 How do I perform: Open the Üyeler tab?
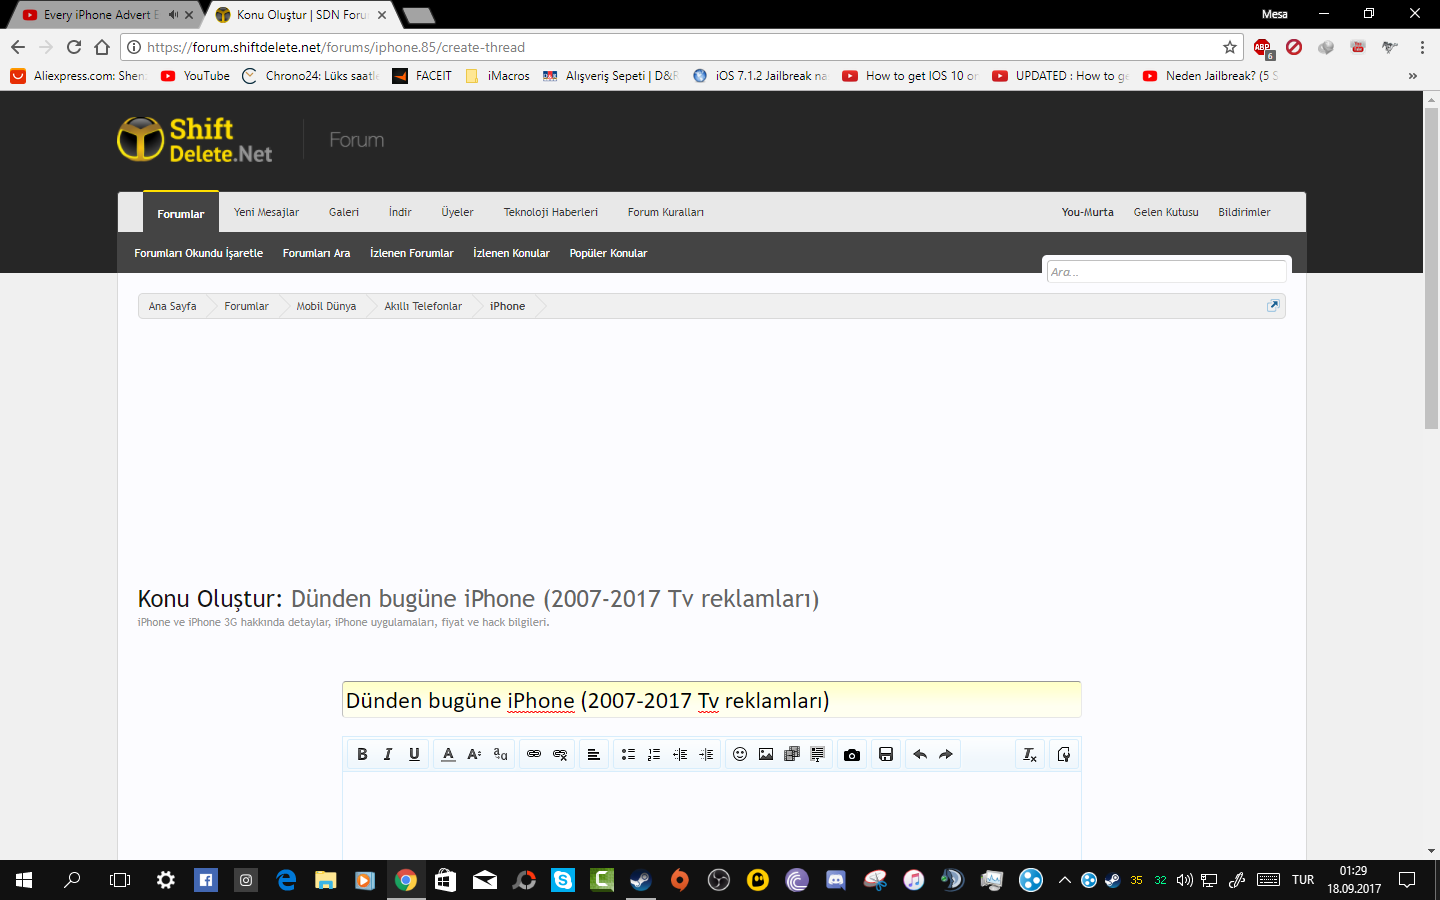[x=457, y=212]
